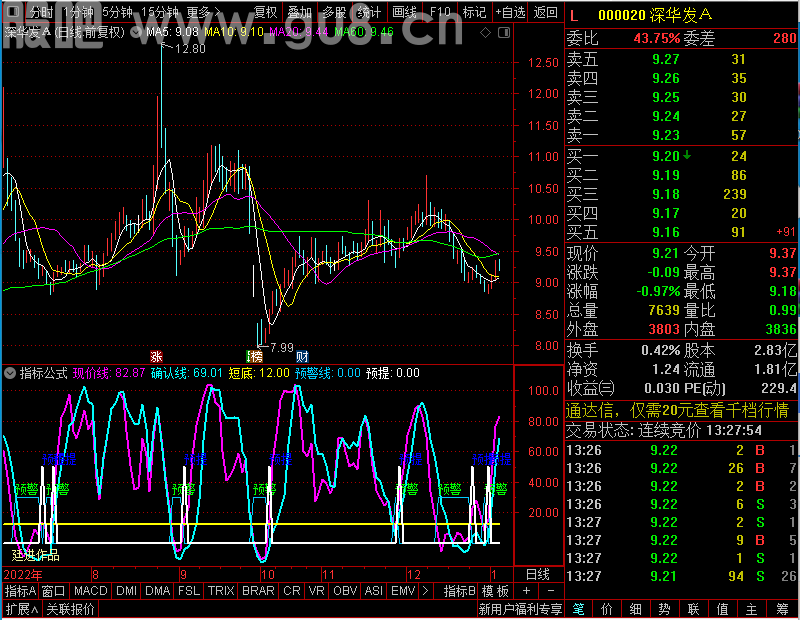Open the 画线 drawing tools
Viewport: 800px width, 620px height.
coord(404,12)
